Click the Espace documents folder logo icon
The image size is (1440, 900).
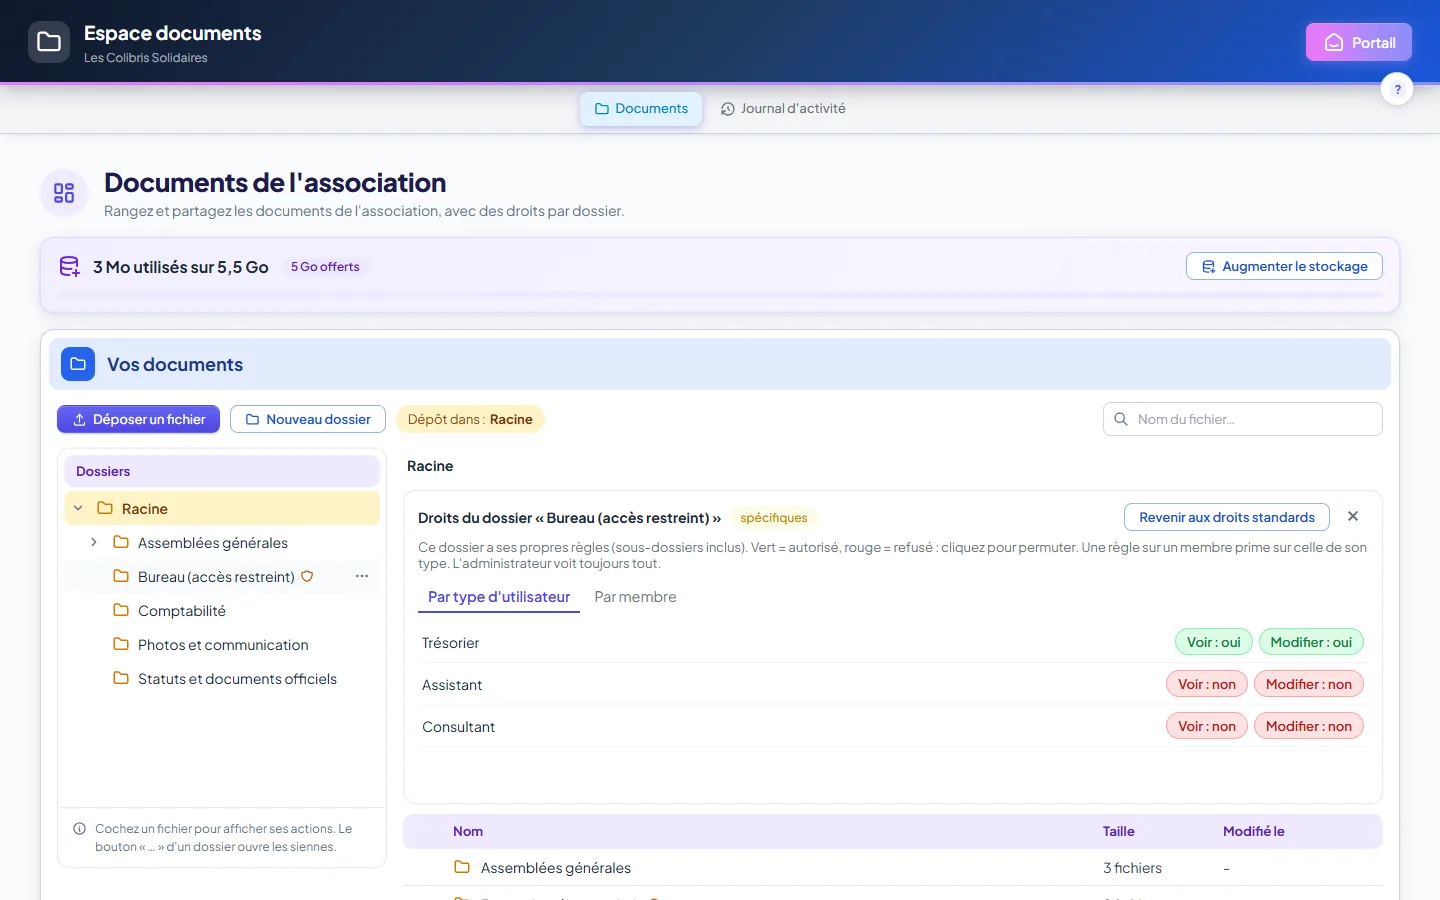(x=49, y=42)
